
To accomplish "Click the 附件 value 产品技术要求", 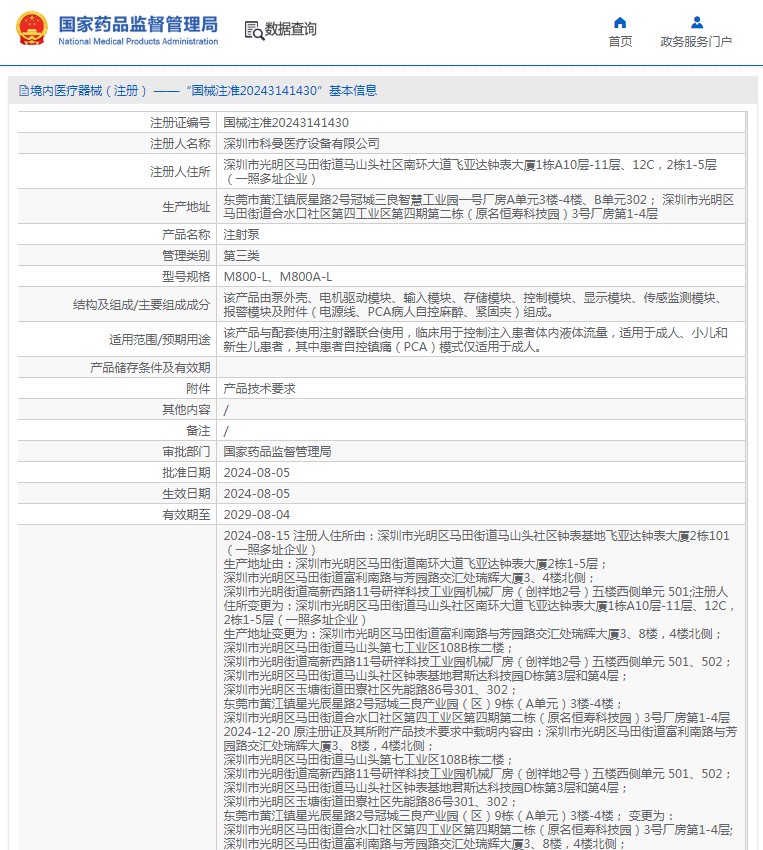I will (258, 388).
